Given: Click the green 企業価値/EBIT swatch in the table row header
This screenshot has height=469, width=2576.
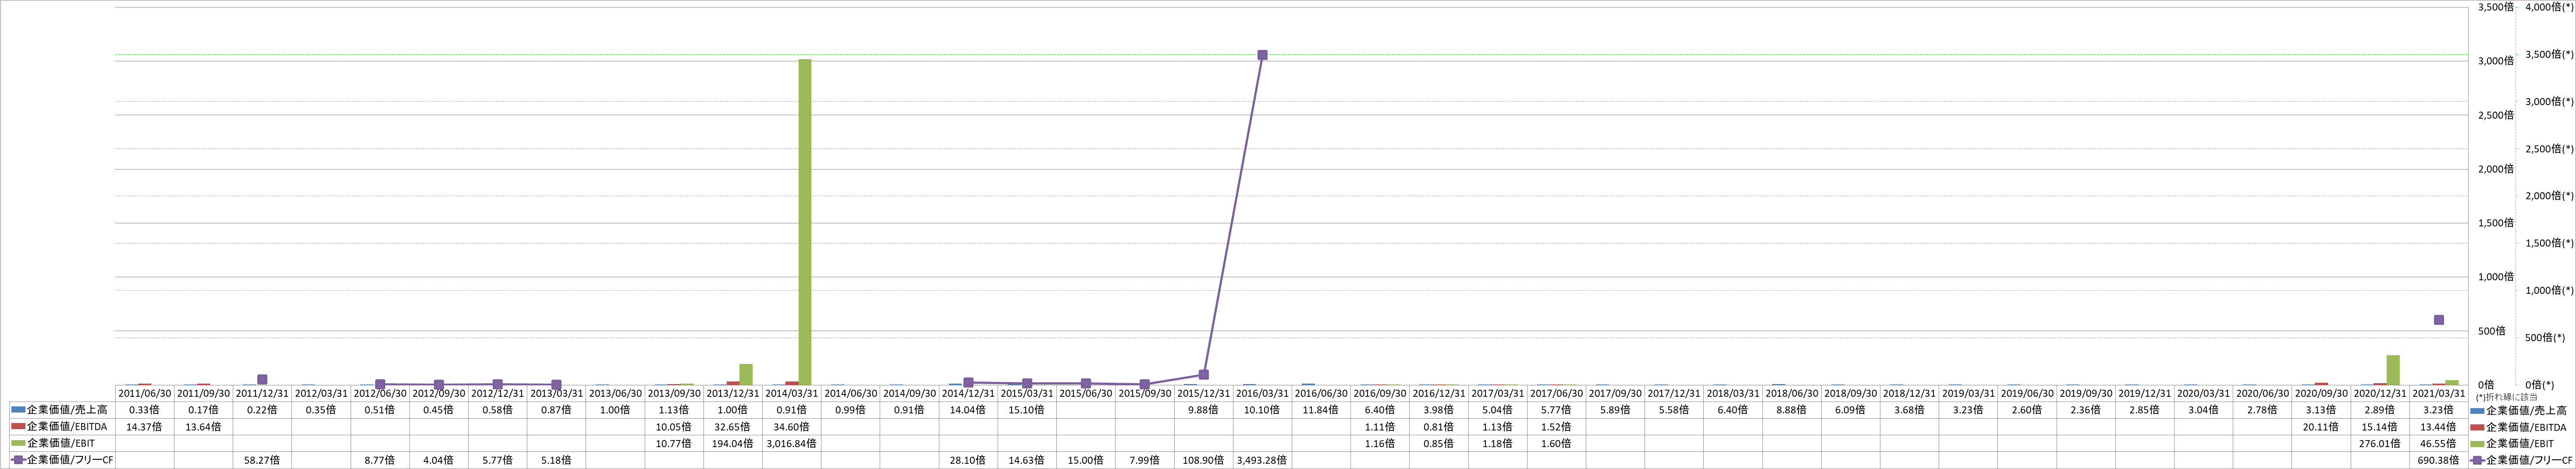Looking at the screenshot, I should click(17, 443).
